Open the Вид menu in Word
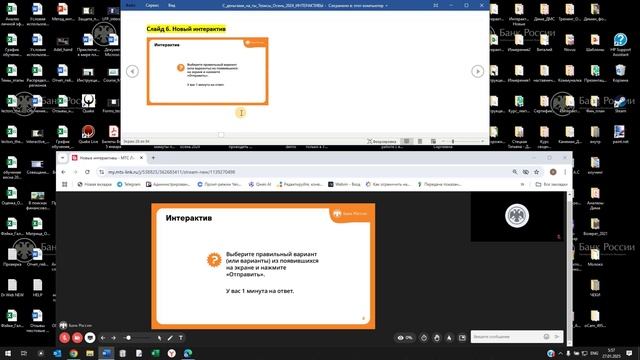The width and height of the screenshot is (640, 360). (171, 5)
